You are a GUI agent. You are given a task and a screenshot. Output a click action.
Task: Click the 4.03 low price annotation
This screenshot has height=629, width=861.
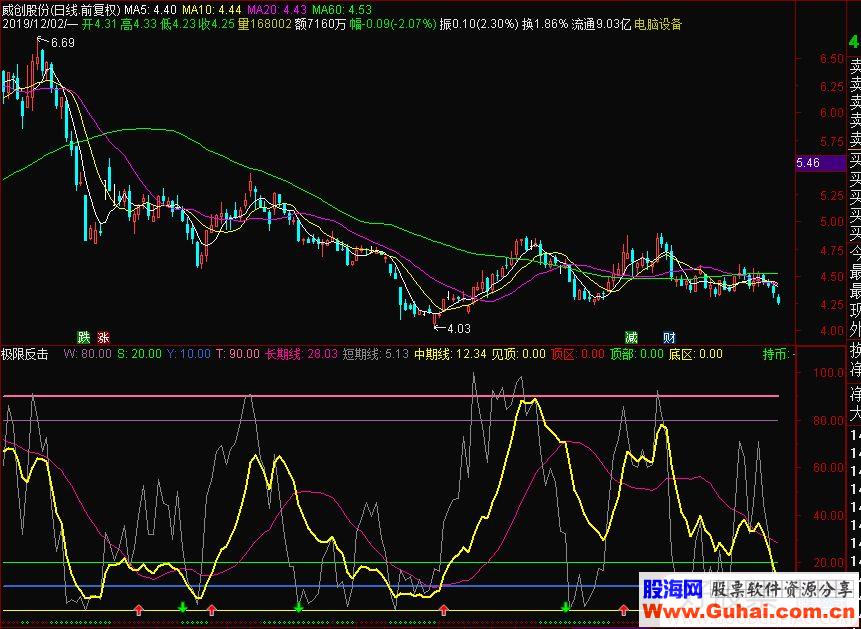point(460,329)
